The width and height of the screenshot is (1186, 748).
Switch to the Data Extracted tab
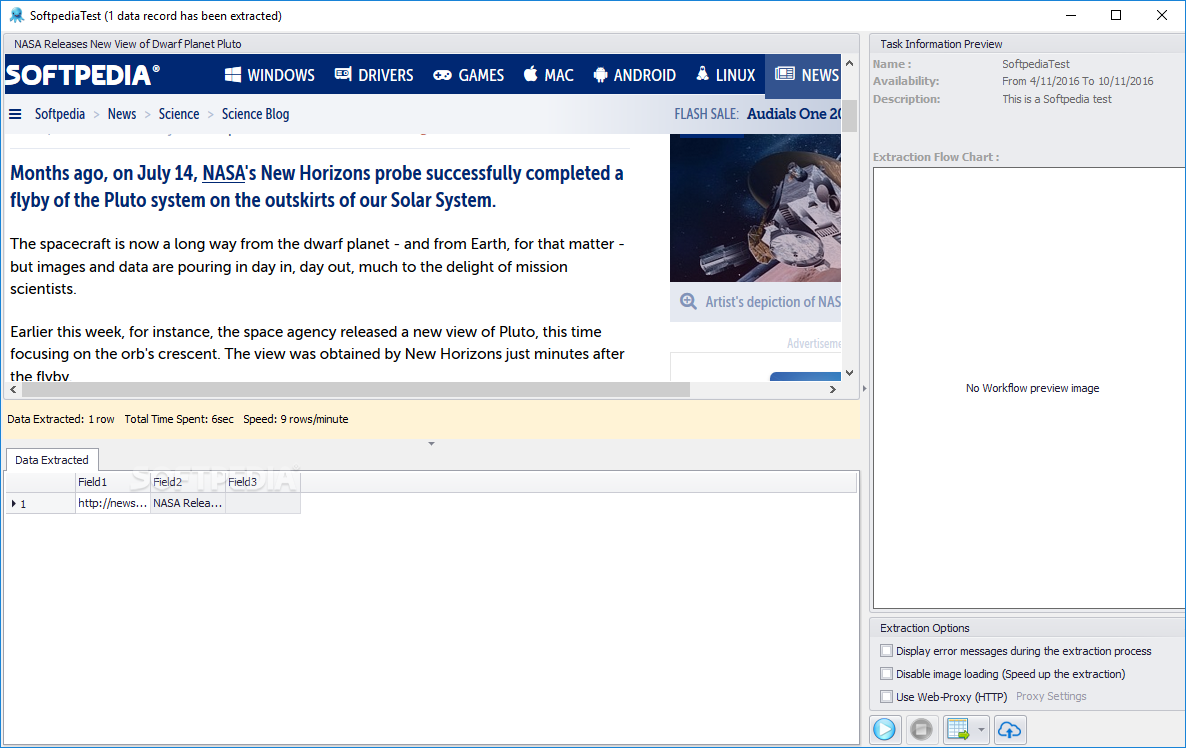coord(51,460)
